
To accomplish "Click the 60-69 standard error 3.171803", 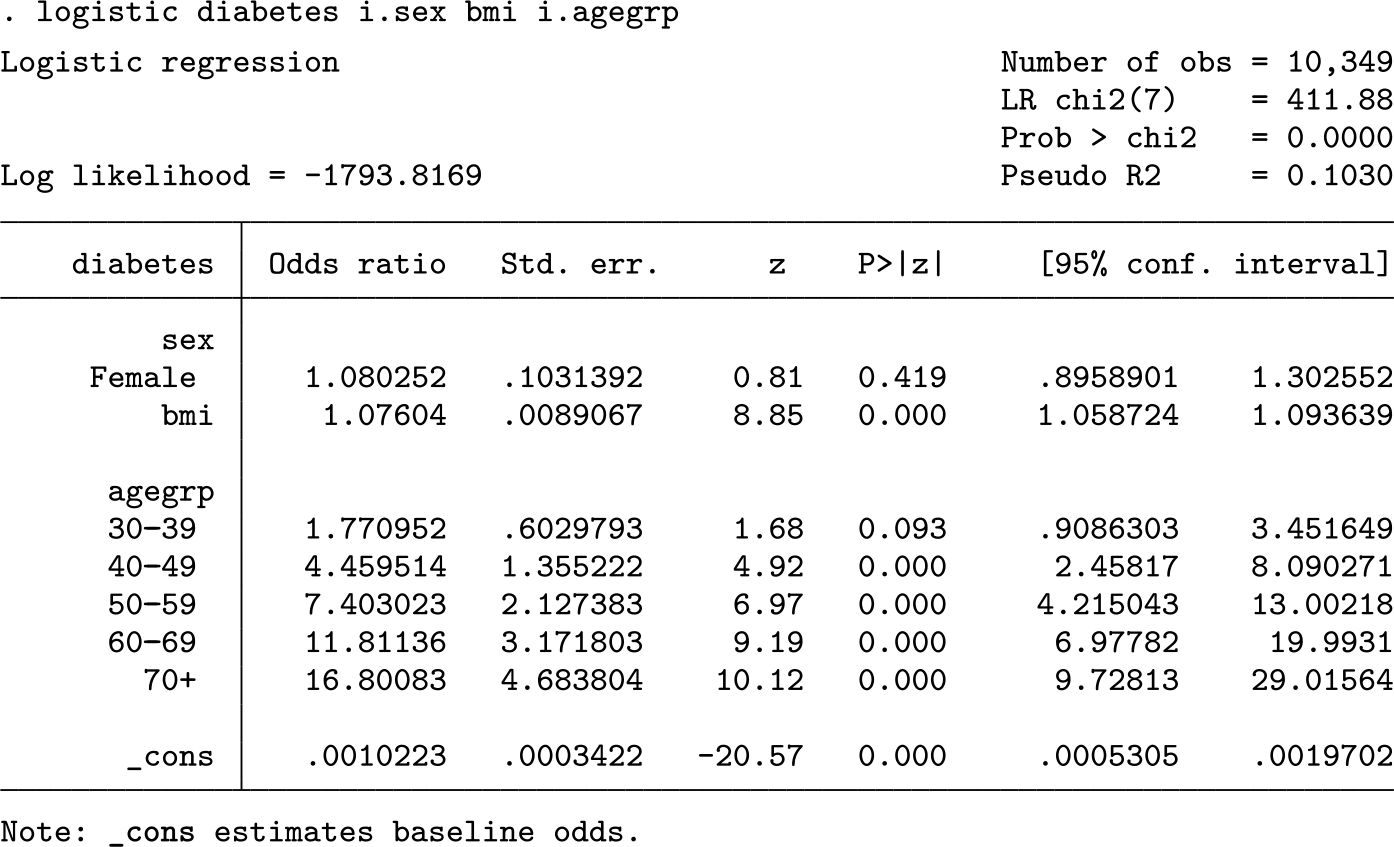I will (572, 643).
